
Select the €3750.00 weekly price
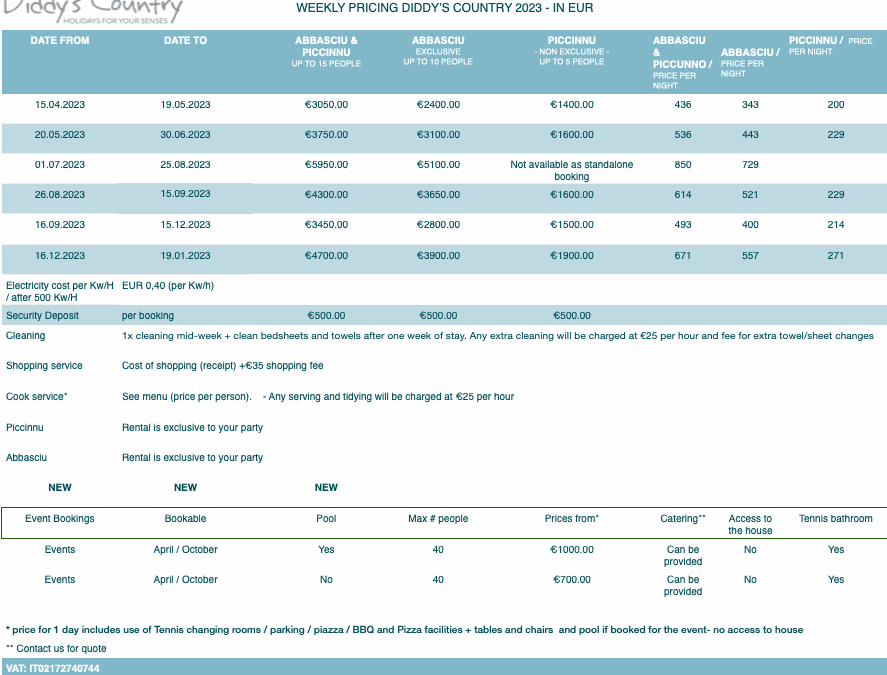click(x=326, y=135)
